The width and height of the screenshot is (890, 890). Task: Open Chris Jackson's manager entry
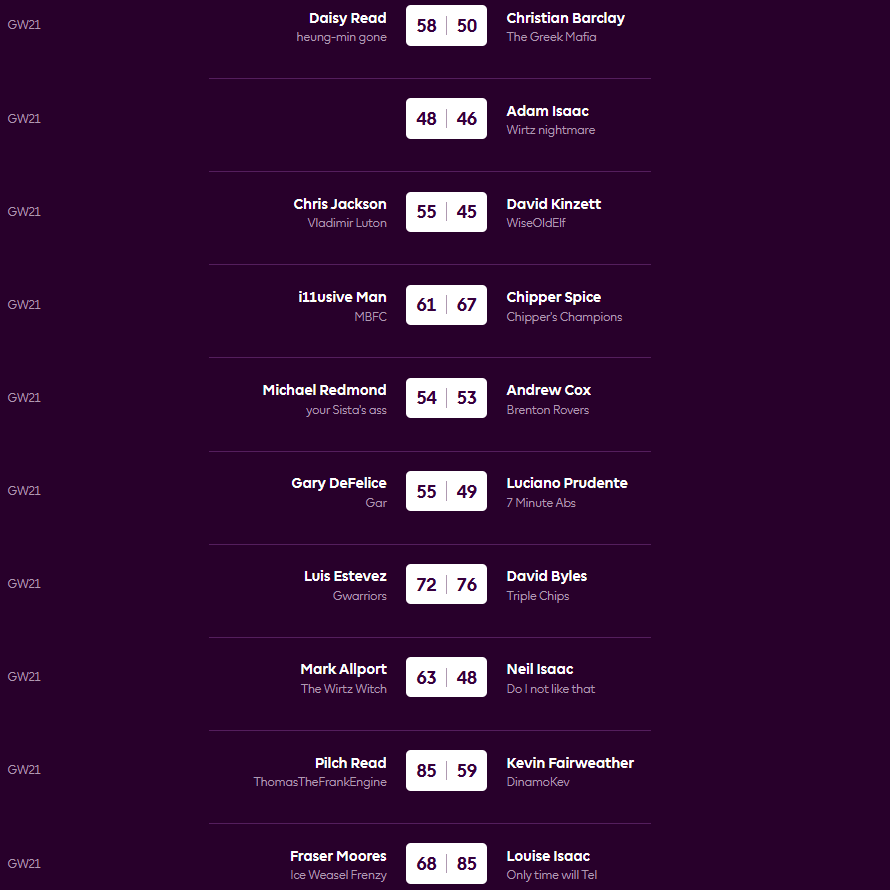(x=339, y=204)
